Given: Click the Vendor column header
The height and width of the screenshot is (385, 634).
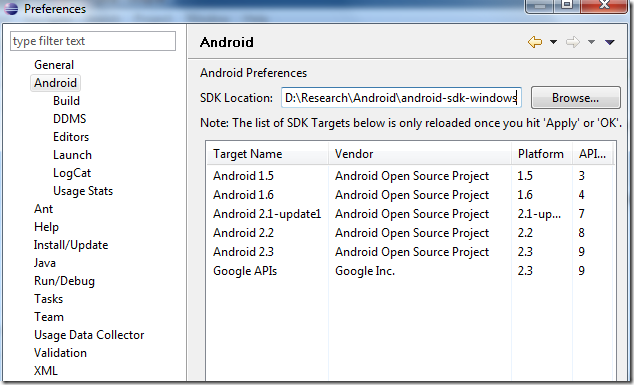Looking at the screenshot, I should click(x=420, y=154).
